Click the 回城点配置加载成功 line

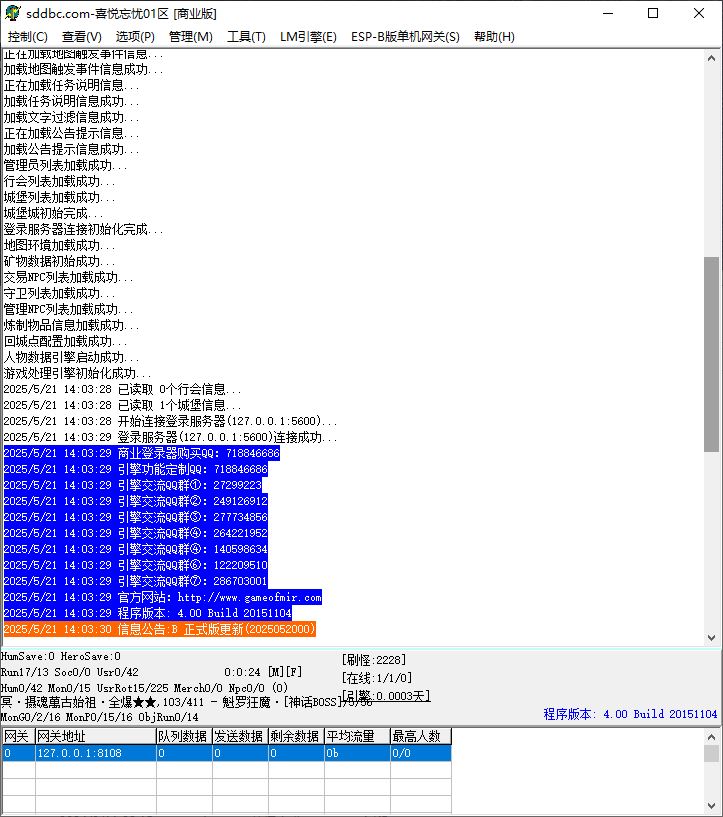pos(65,341)
